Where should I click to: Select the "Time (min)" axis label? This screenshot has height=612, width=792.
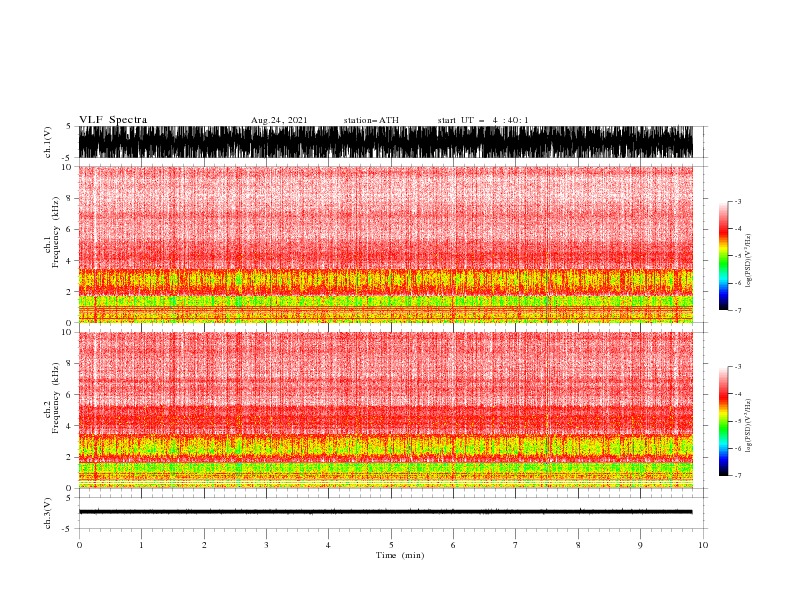coord(400,555)
